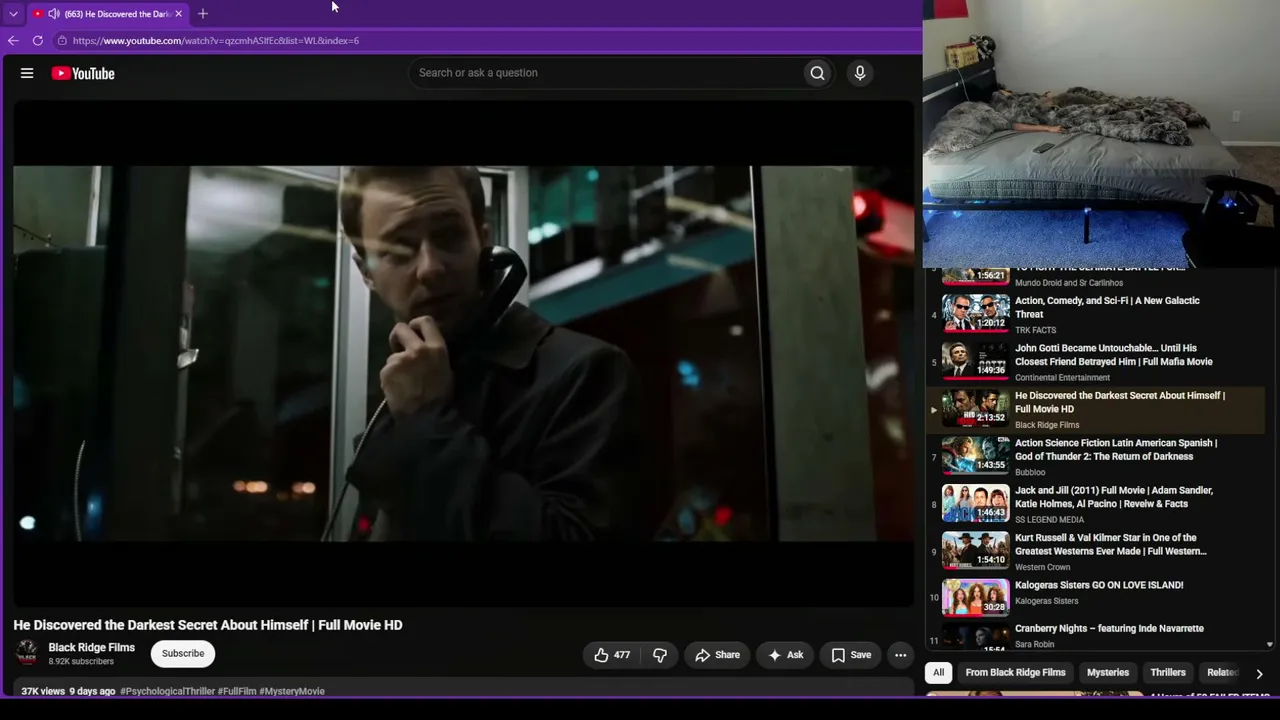The image size is (1280, 720).
Task: Like the video with thumbs up
Action: 611,655
